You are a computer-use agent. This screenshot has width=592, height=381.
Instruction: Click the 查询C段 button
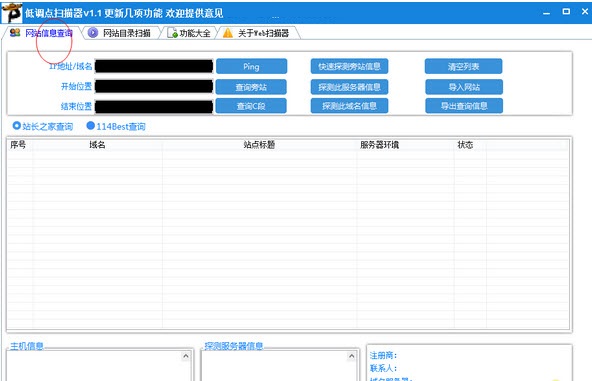point(251,106)
